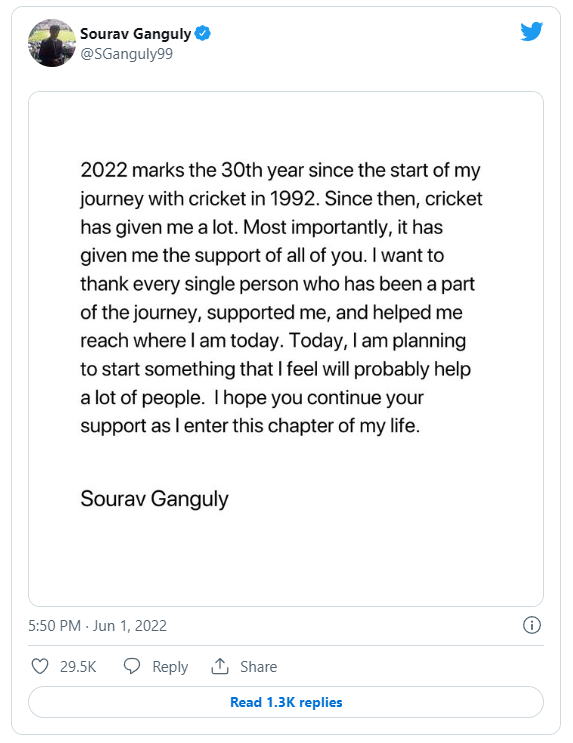This screenshot has width=573, height=743.
Task: Click the blue verified badge
Action: click(203, 34)
